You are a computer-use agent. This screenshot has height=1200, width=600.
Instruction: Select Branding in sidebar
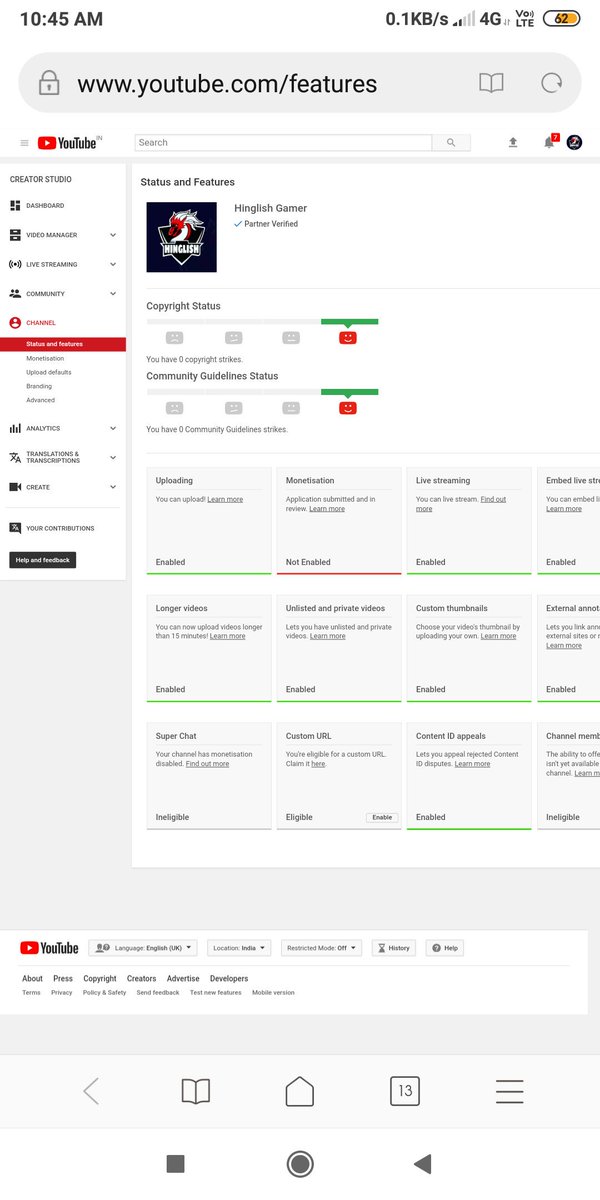pyautogui.click(x=39, y=386)
